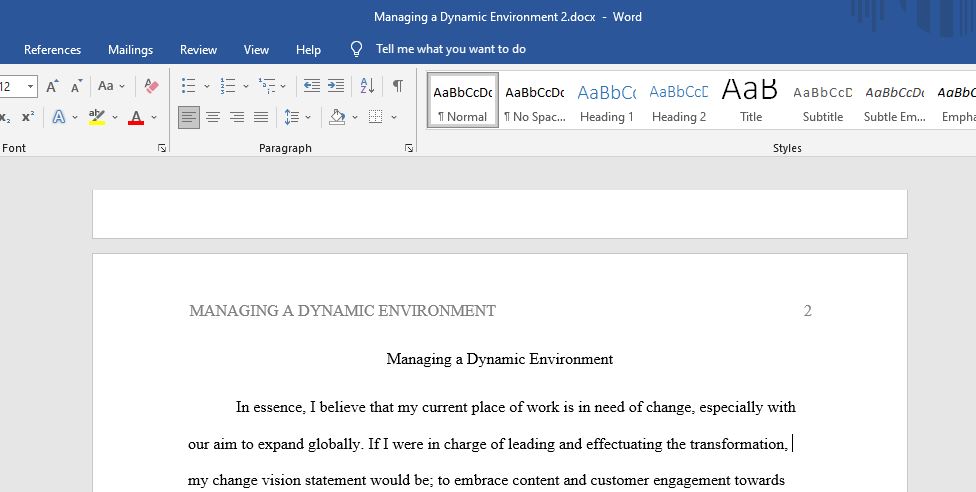
Task: Decrease paragraph indent
Action: click(312, 86)
